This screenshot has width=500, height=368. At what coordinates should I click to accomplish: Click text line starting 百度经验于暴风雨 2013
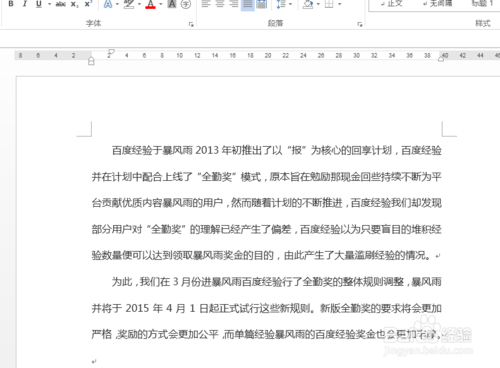[277, 150]
